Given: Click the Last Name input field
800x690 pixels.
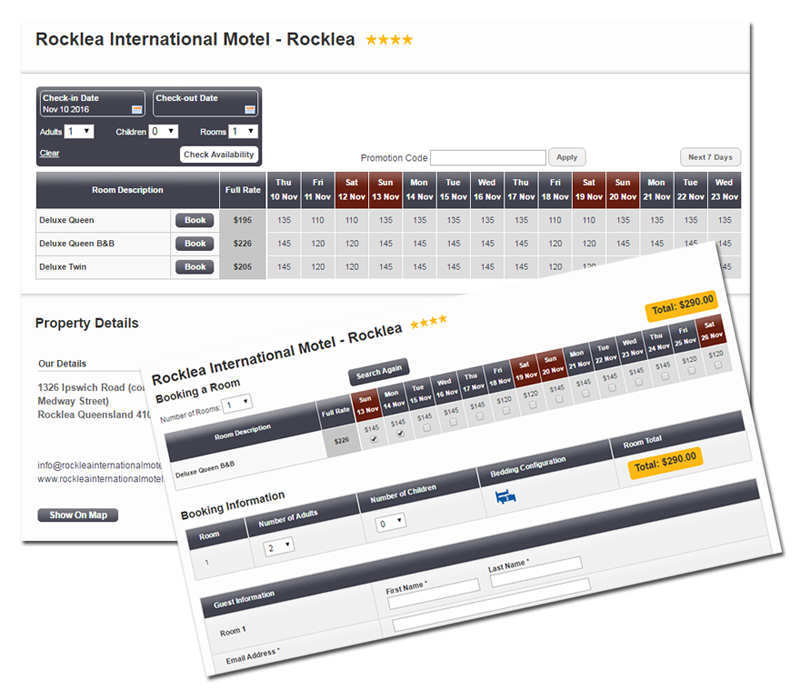Looking at the screenshot, I should (x=536, y=572).
